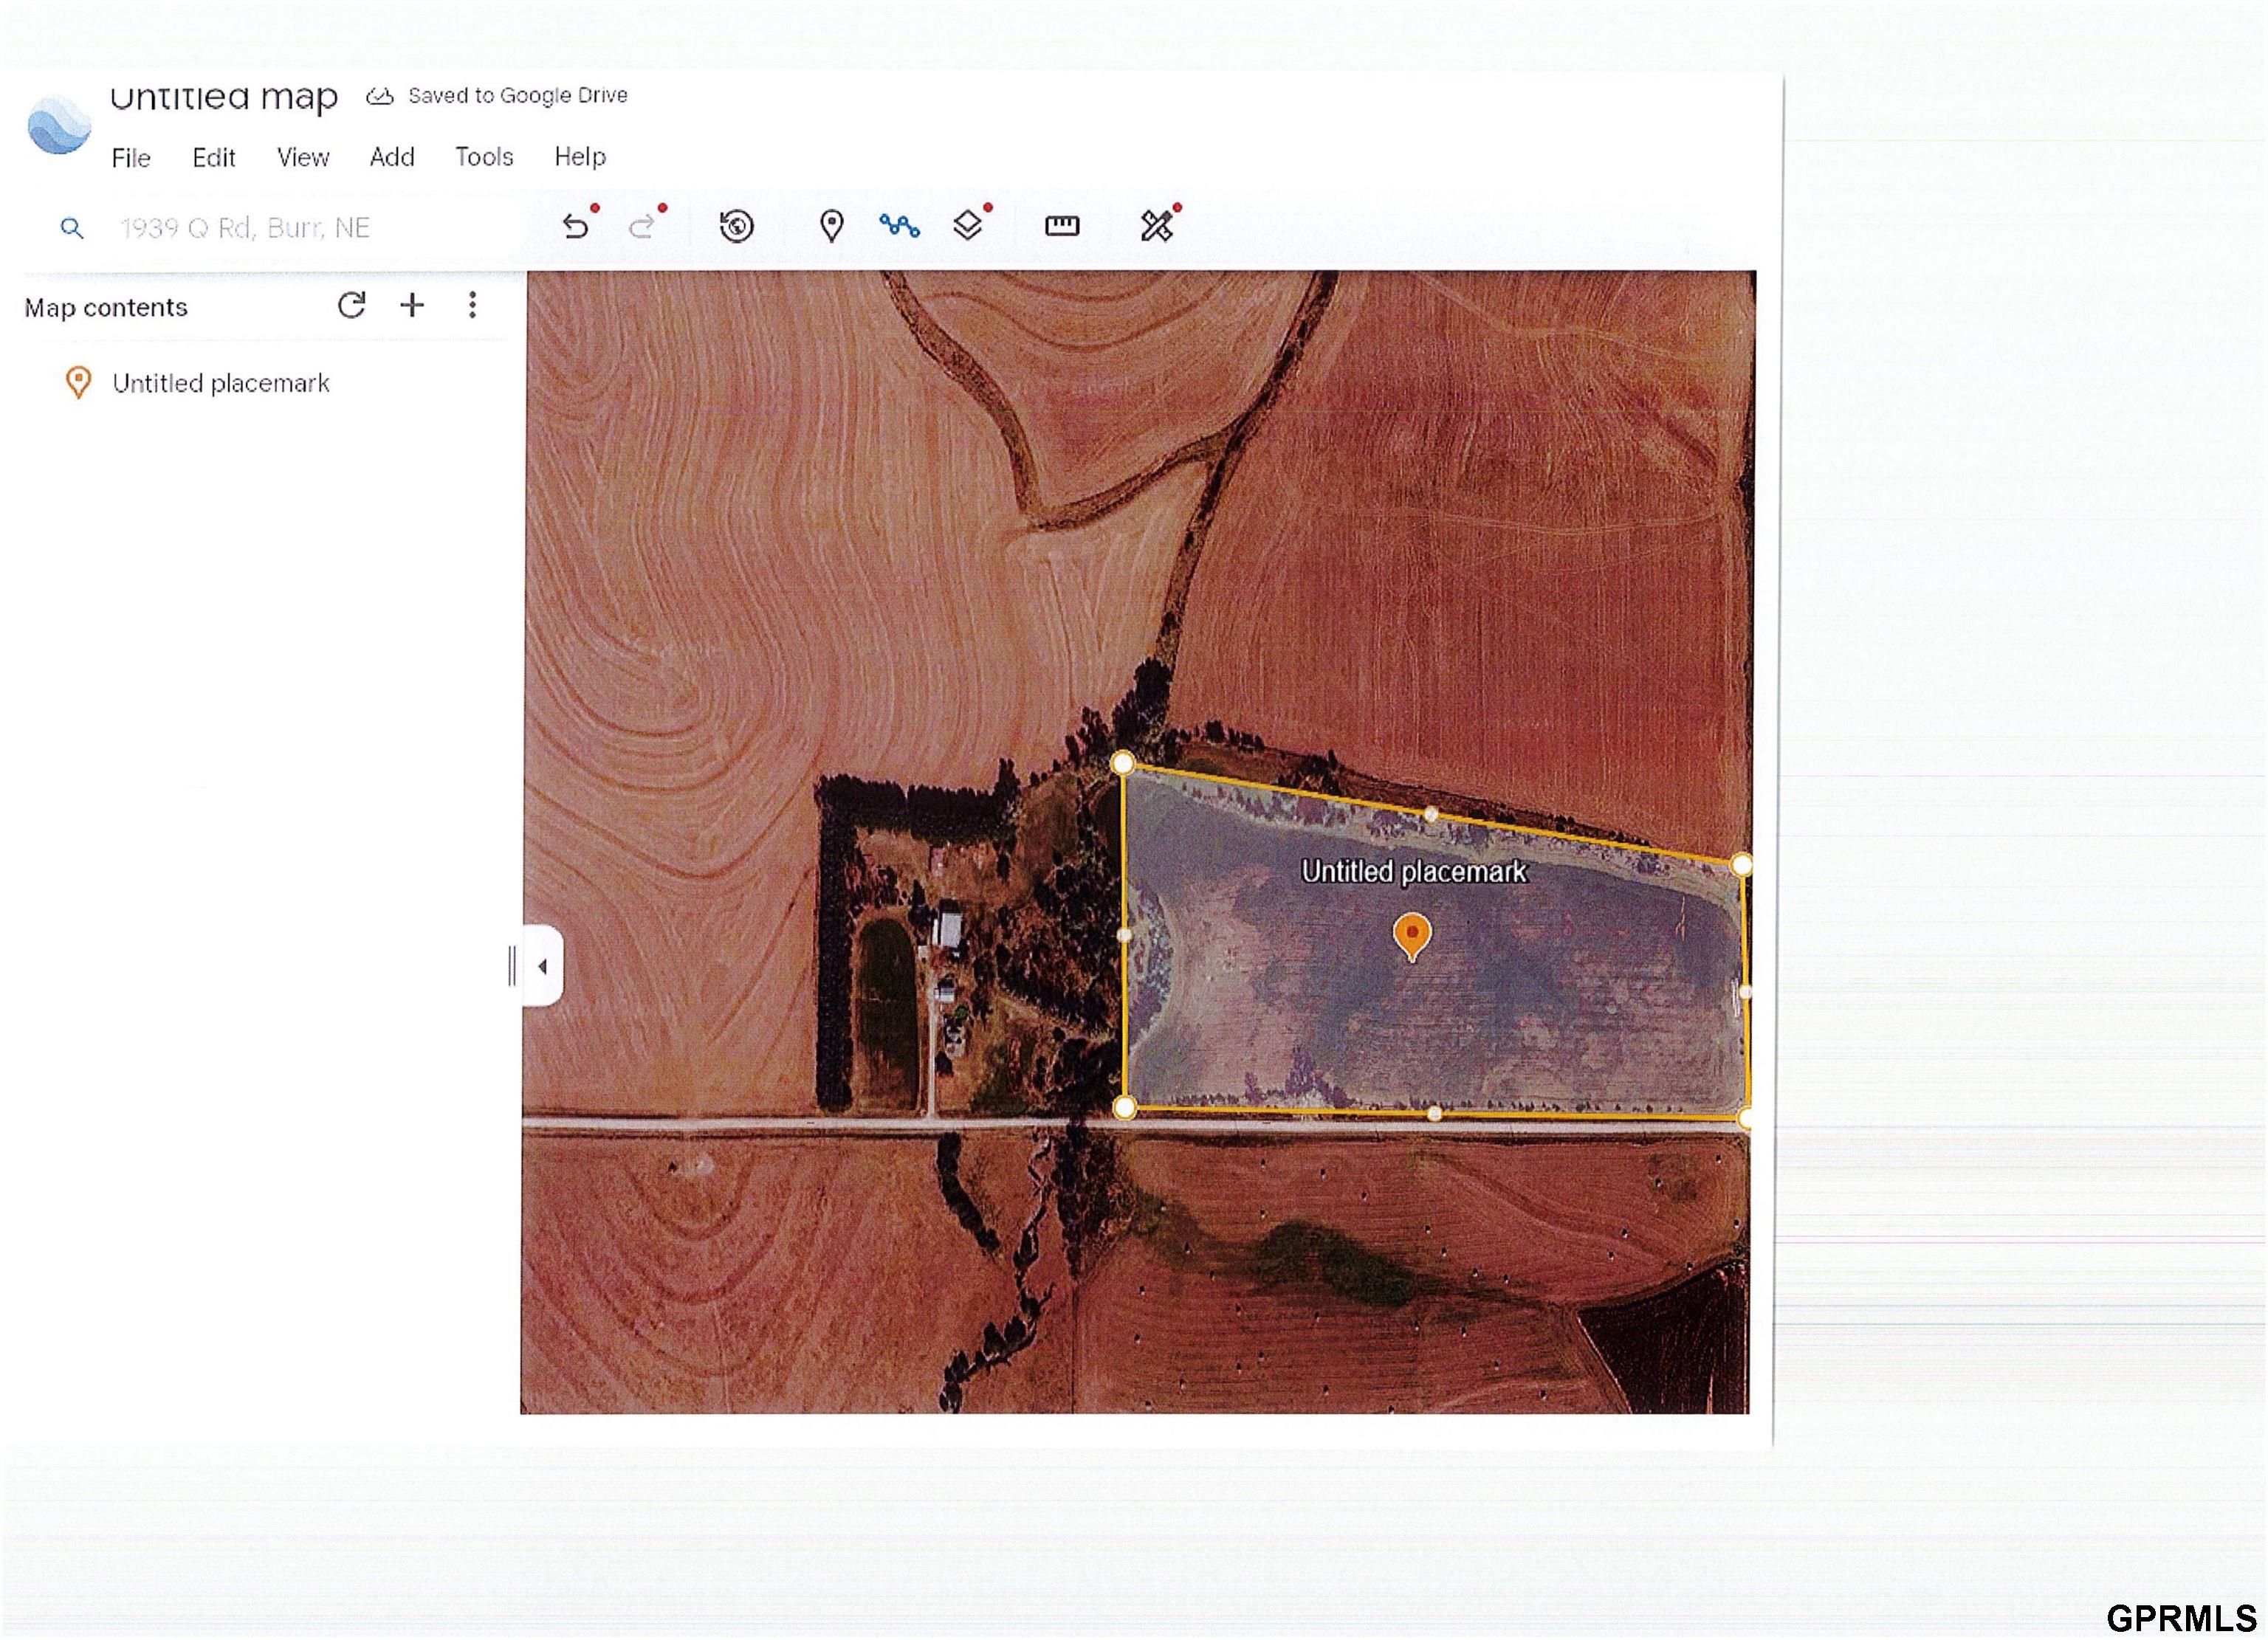Add new item with plus icon

tap(412, 305)
